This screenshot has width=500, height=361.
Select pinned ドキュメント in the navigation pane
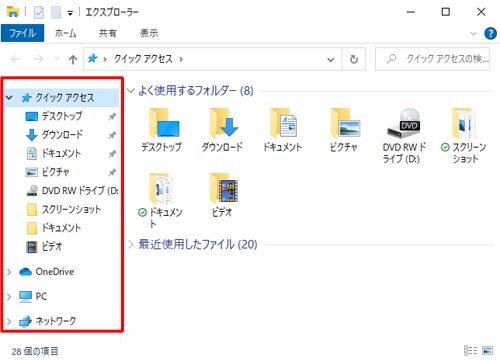(61, 154)
